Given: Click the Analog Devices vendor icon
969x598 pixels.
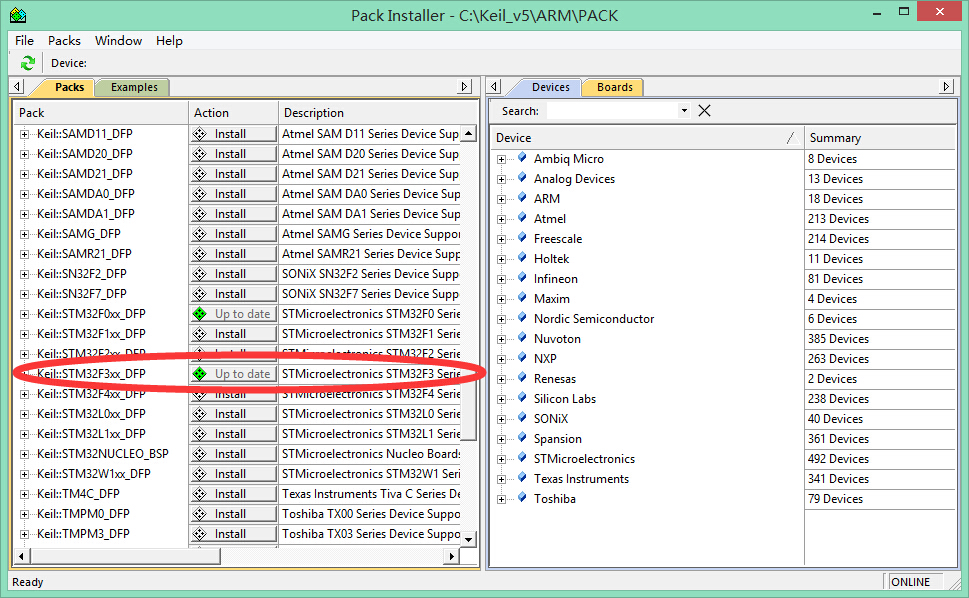Looking at the screenshot, I should click(x=522, y=178).
